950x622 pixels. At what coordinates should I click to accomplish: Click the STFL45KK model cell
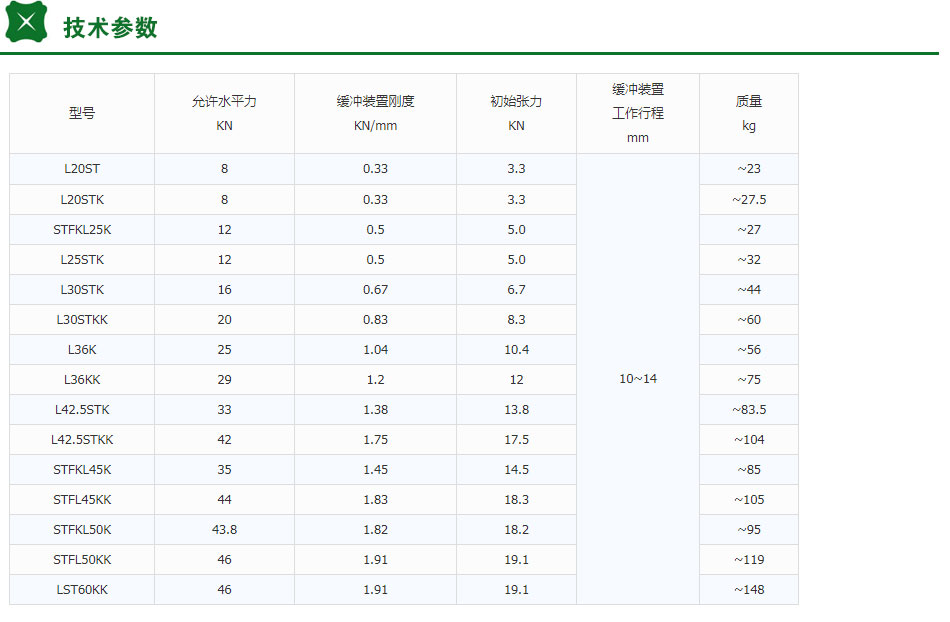(82, 500)
